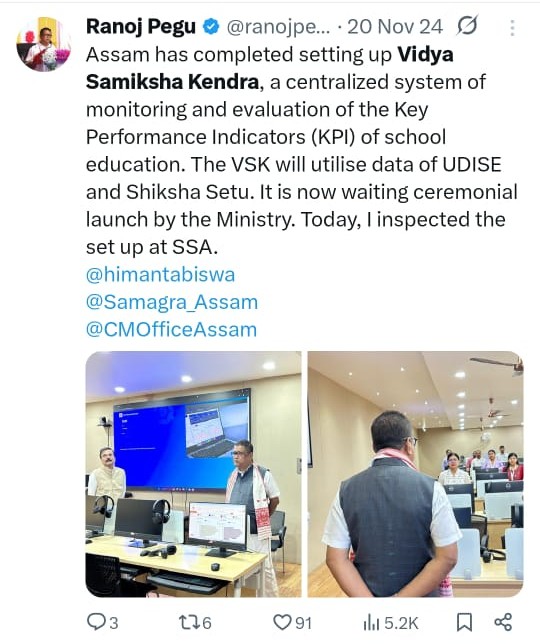Click the tweet text about Vidya Samiksha Kendra
This screenshot has width=540, height=644.
pyautogui.click(x=301, y=151)
